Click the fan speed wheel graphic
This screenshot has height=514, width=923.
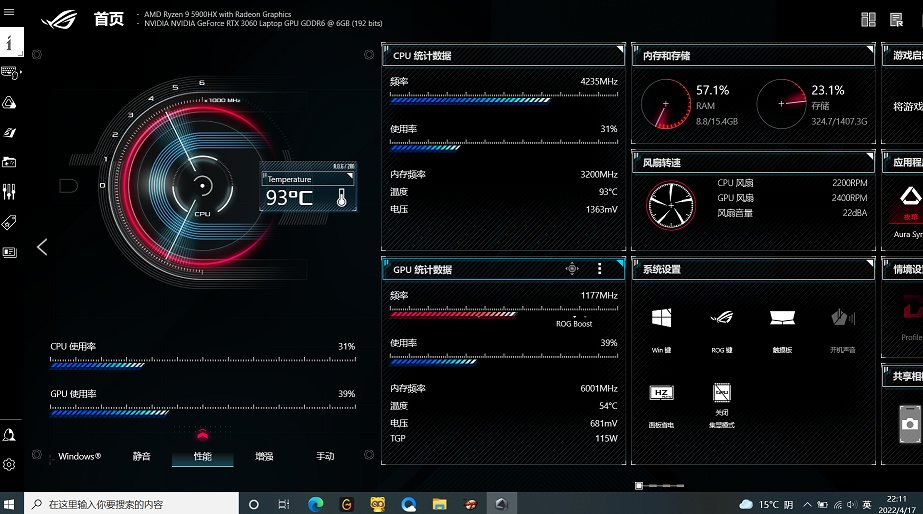[x=670, y=205]
